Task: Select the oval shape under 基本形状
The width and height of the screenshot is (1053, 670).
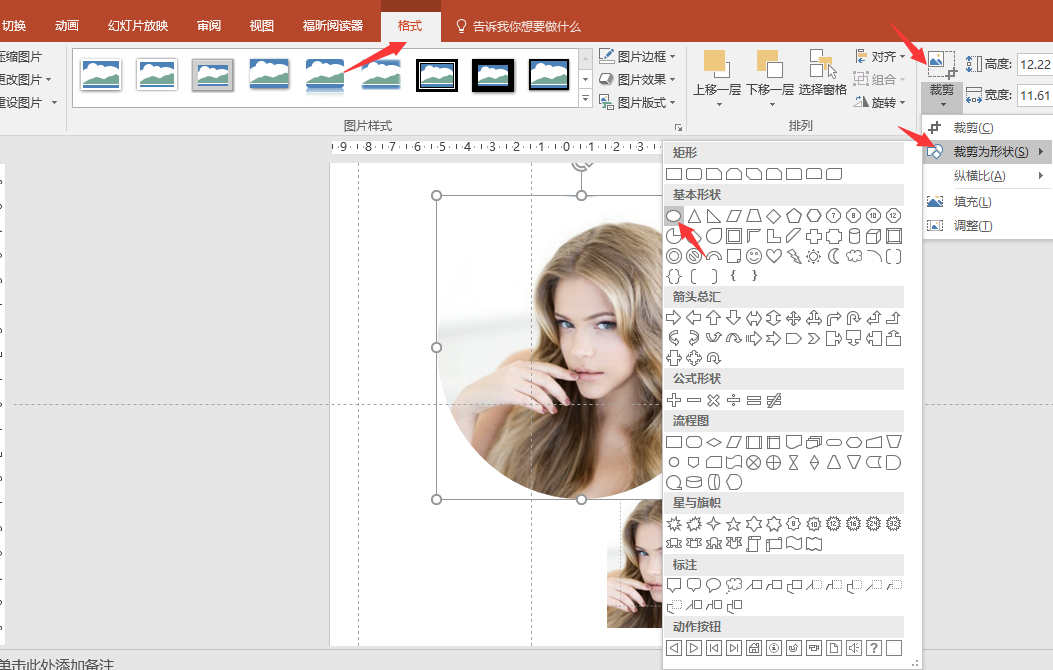Action: tap(674, 215)
